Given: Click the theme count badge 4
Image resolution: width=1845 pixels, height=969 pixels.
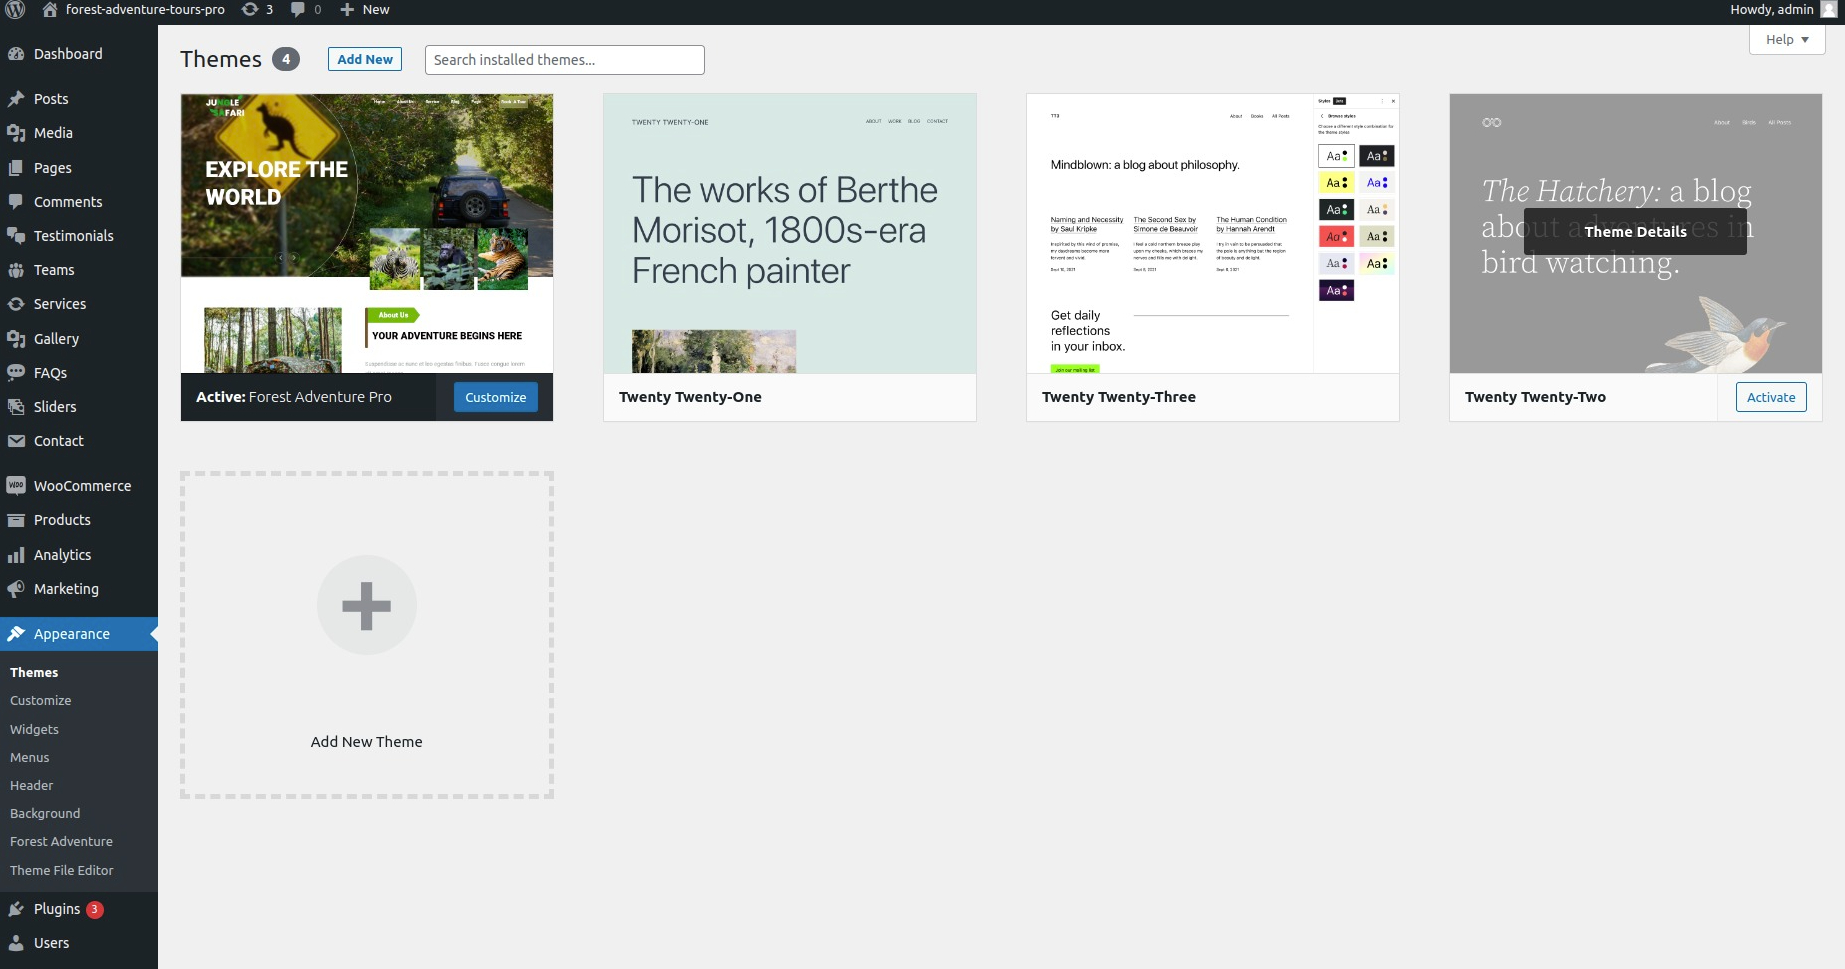Looking at the screenshot, I should [x=286, y=59].
